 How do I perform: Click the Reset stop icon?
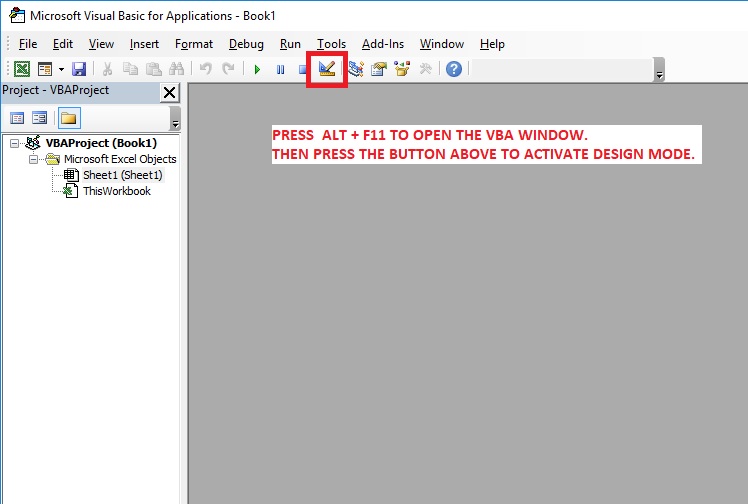coord(302,70)
